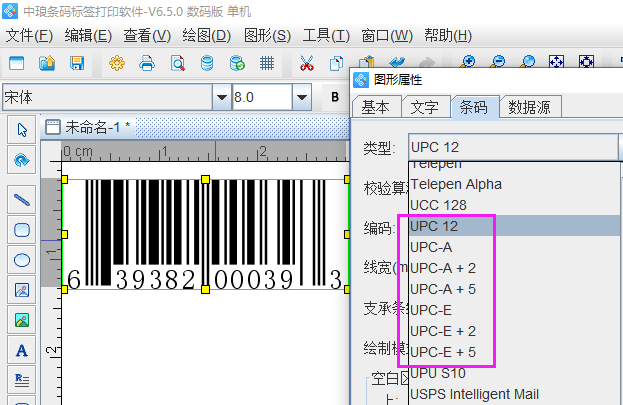Click the blue curved arrow tool
Image resolution: width=623 pixels, height=405 pixels.
pos(22,160)
